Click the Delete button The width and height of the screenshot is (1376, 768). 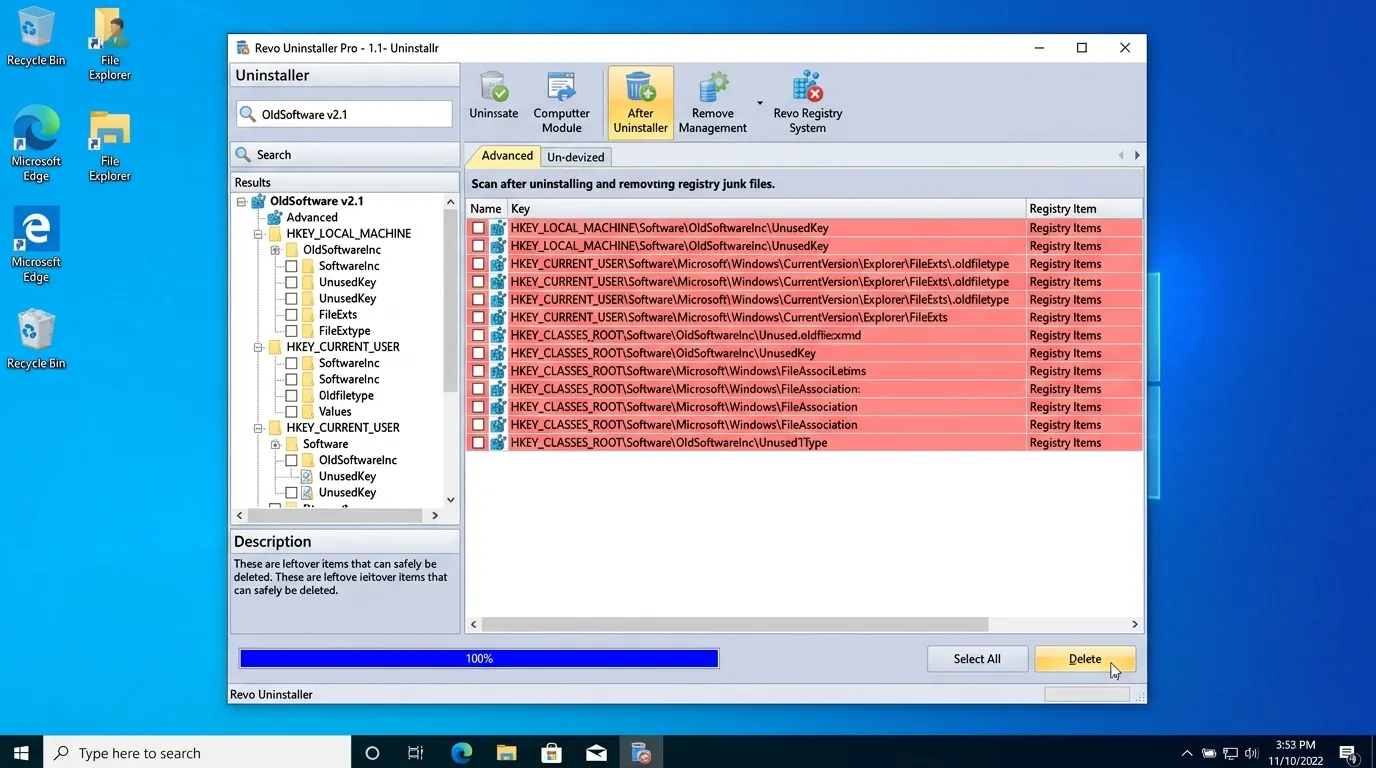click(1085, 659)
